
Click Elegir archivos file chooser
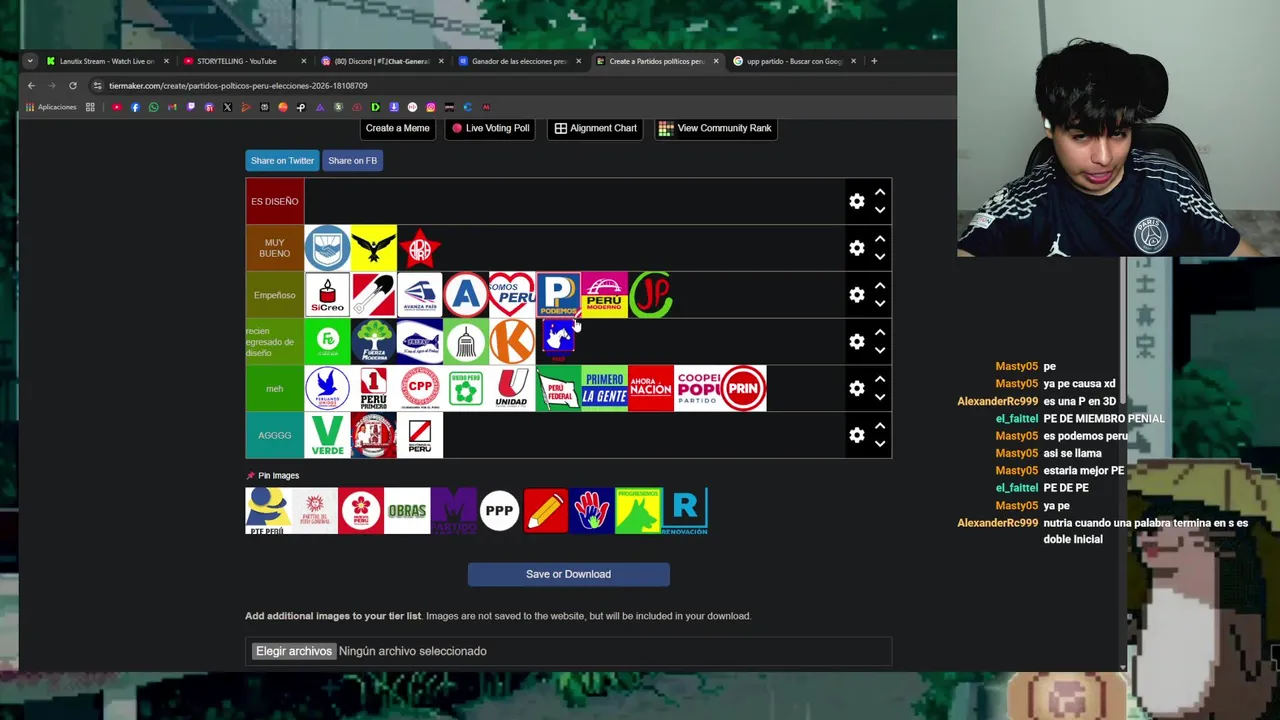(x=293, y=651)
